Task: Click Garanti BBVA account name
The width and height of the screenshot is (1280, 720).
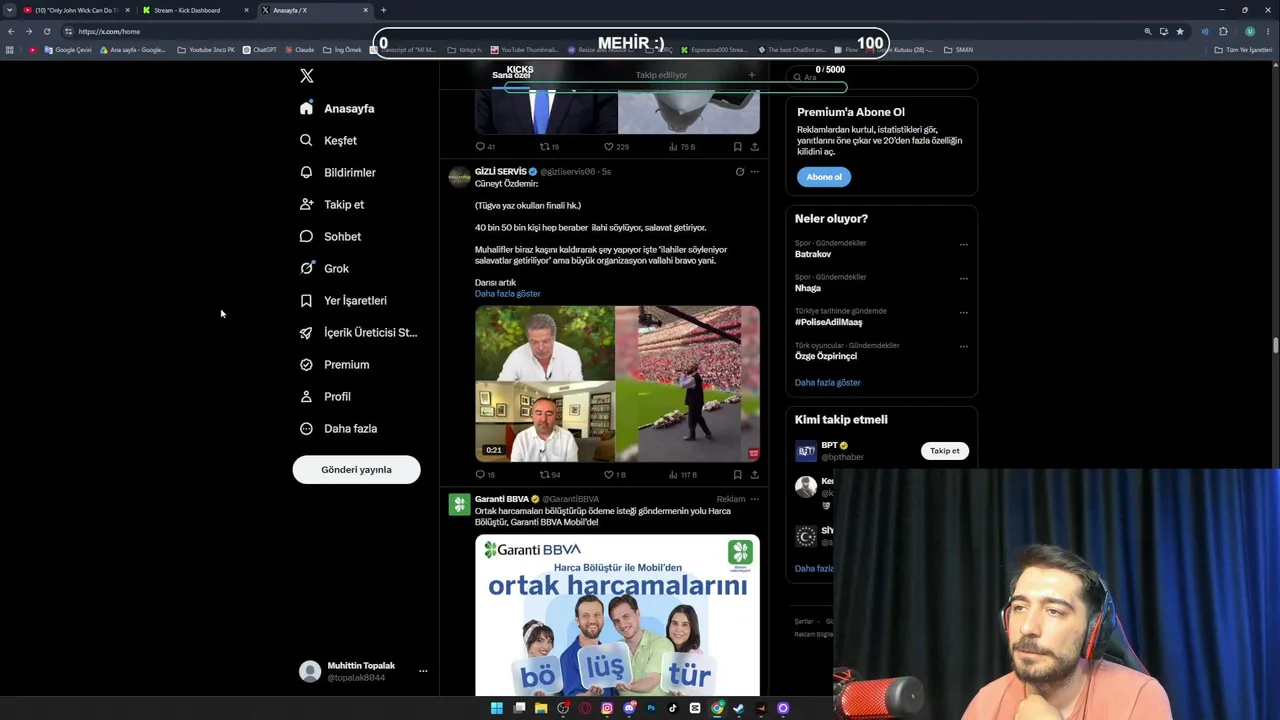Action: (x=502, y=499)
